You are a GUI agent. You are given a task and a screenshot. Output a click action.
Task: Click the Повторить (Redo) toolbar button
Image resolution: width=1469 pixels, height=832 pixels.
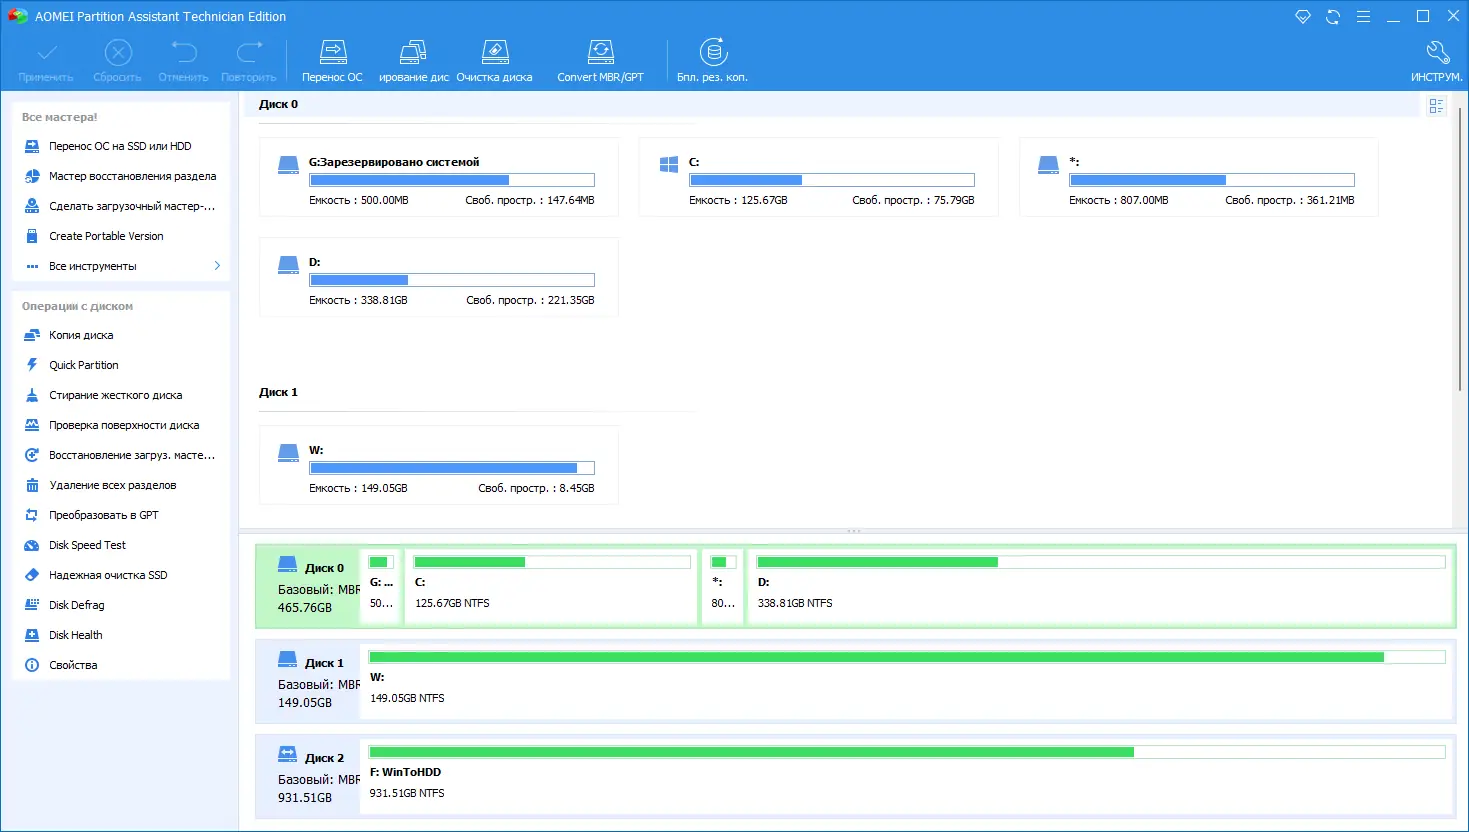249,61
